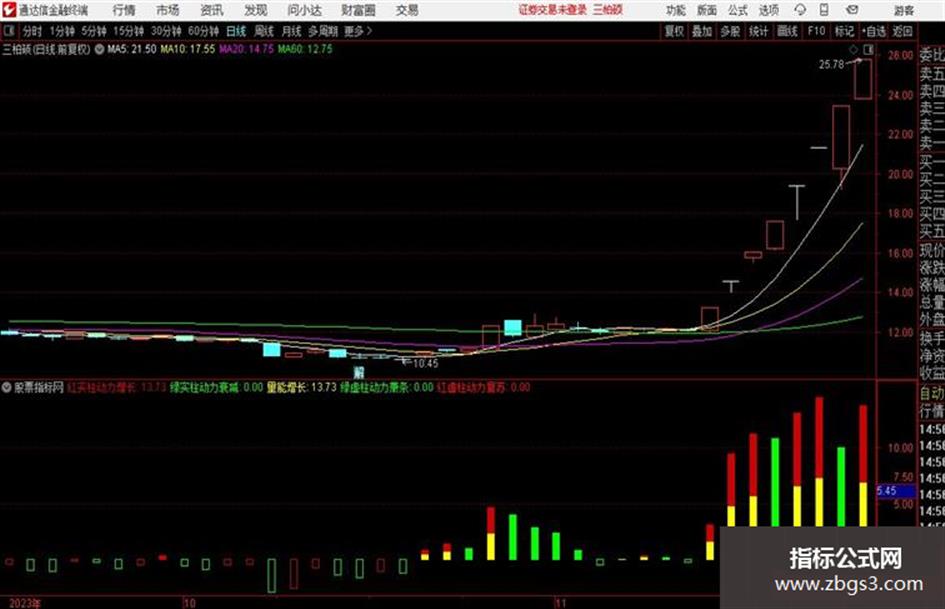Viewport: 945px width, 609px height.
Task: Switch to the 月线 monthly tab
Action: (x=292, y=31)
